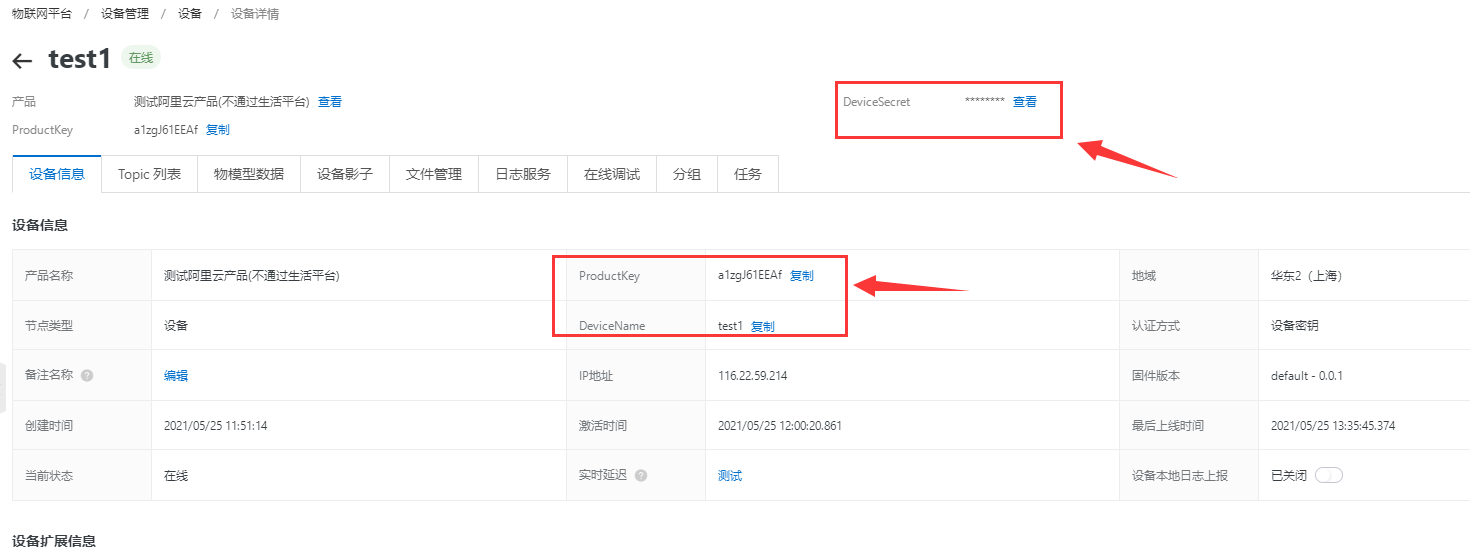Screen dimensions: 1470x554
Task: Select the 设备影子 tab
Action: click(345, 174)
